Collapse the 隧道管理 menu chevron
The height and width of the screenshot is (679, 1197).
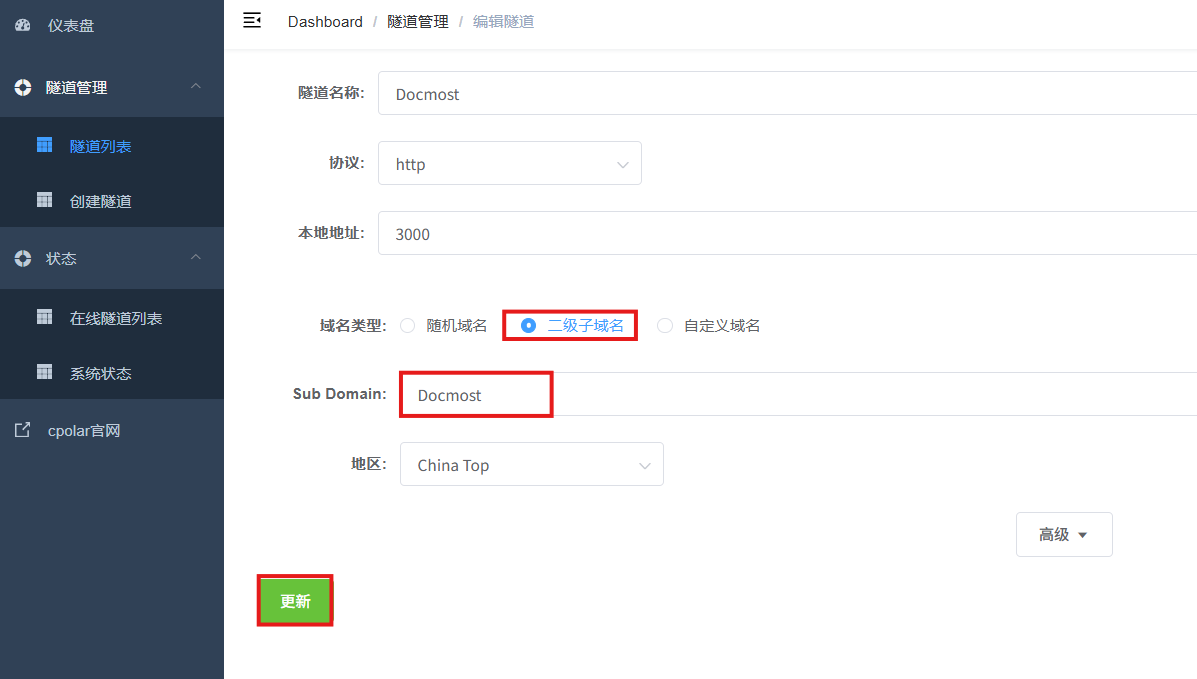tap(196, 86)
